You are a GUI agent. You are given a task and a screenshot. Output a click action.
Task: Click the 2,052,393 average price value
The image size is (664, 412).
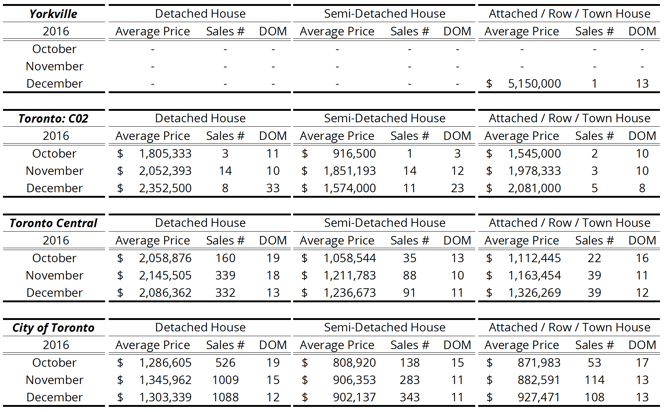[x=165, y=171]
